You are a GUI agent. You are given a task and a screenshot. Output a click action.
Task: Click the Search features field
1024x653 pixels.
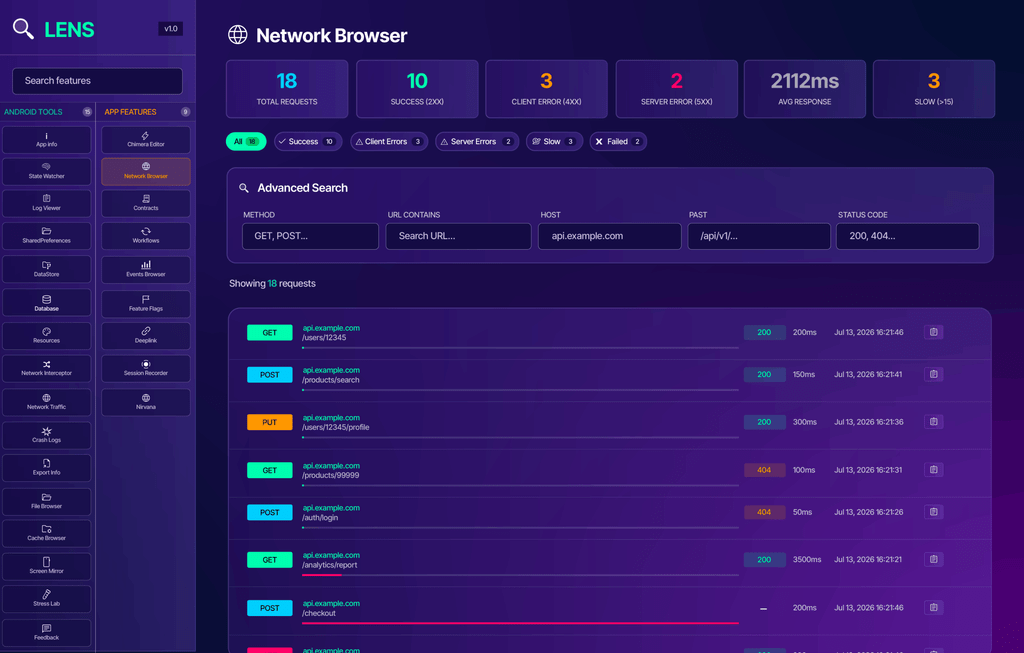tap(97, 81)
